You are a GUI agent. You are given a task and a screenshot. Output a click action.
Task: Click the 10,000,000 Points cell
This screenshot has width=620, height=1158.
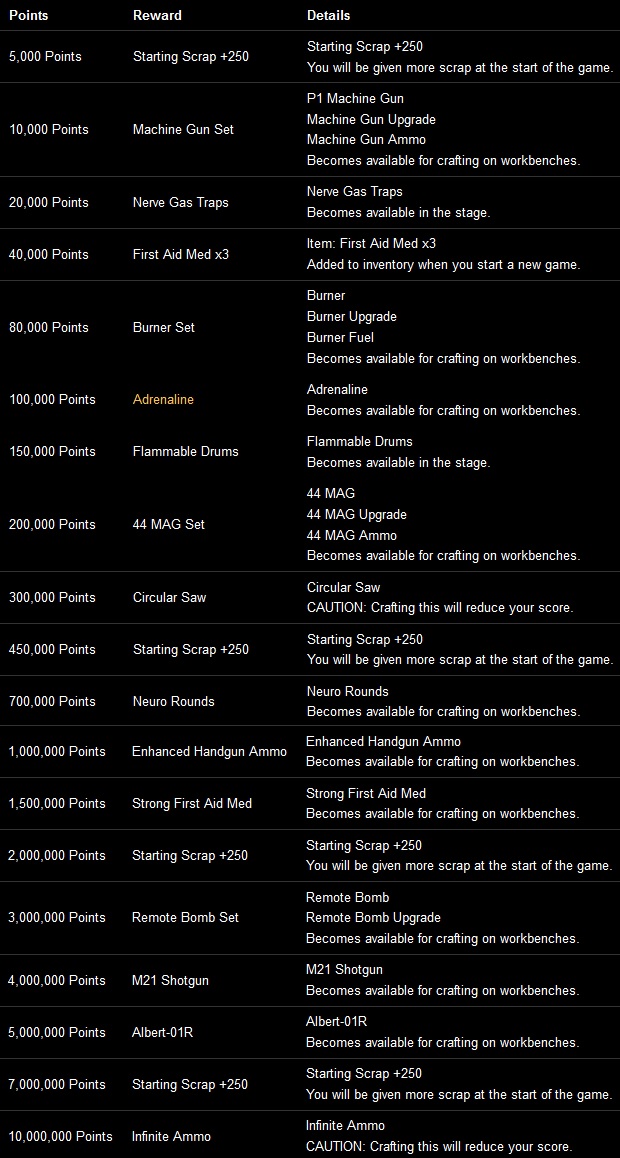pos(60,1136)
